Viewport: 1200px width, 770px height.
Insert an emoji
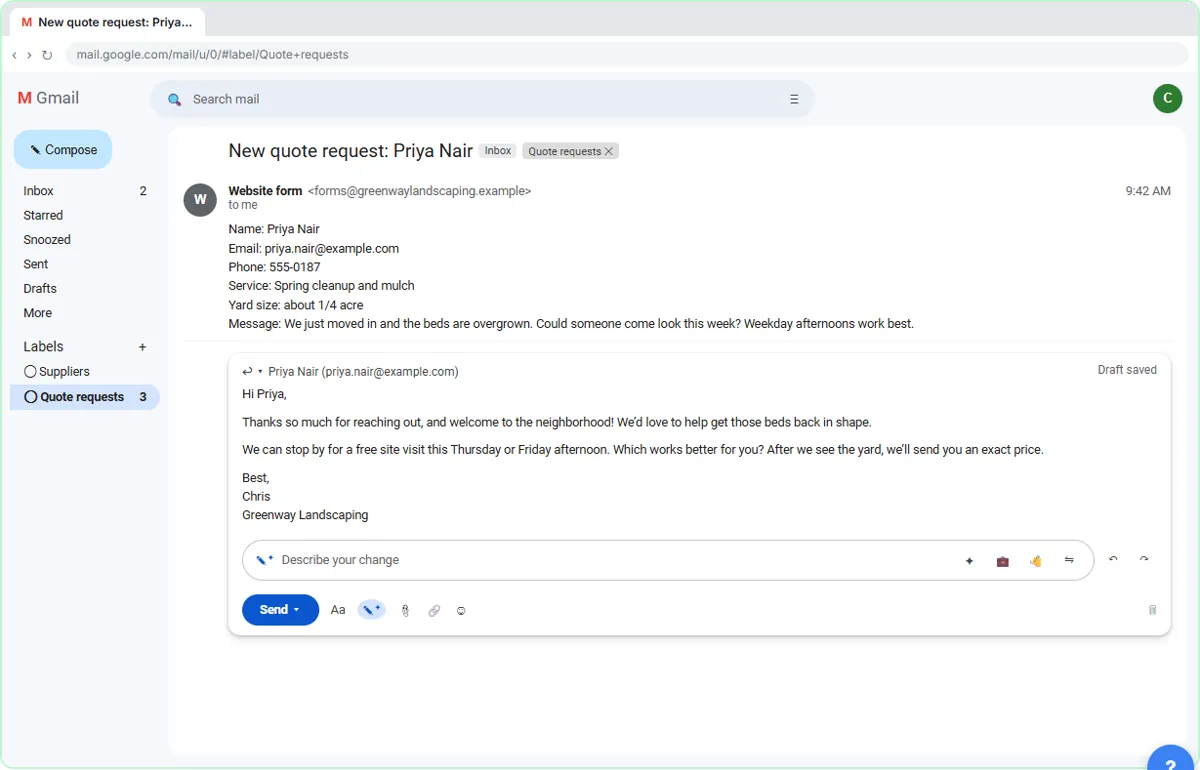461,610
